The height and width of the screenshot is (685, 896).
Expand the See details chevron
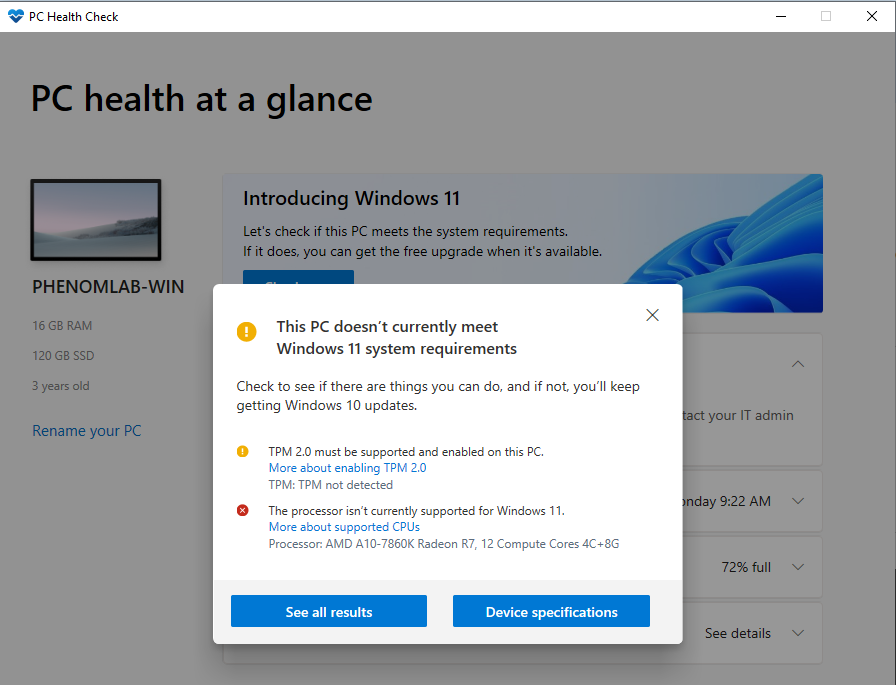tap(798, 633)
